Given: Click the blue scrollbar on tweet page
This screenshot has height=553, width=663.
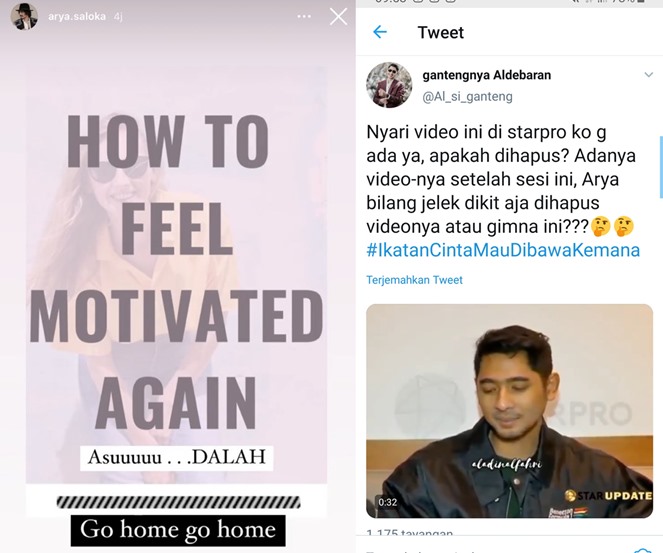Looking at the screenshot, I should pyautogui.click(x=661, y=167).
